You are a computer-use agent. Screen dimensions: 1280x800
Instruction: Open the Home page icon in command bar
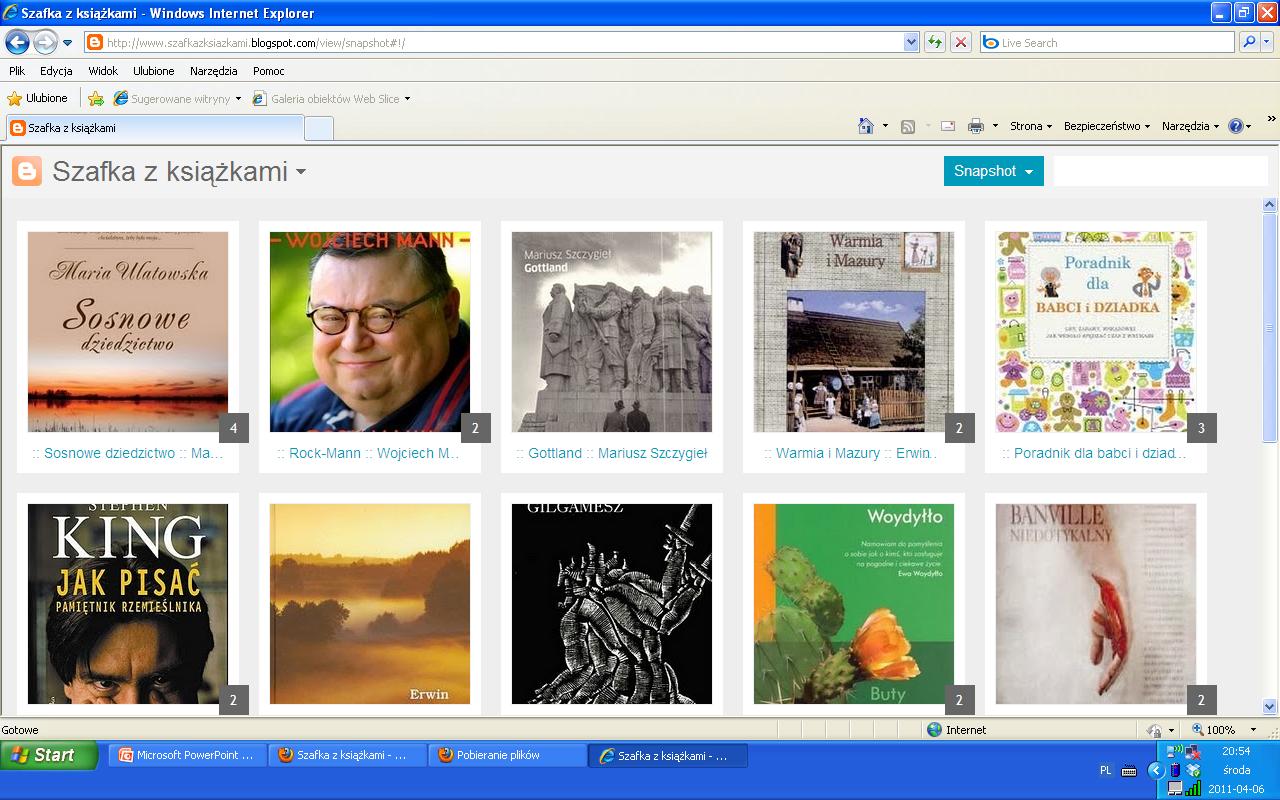866,126
